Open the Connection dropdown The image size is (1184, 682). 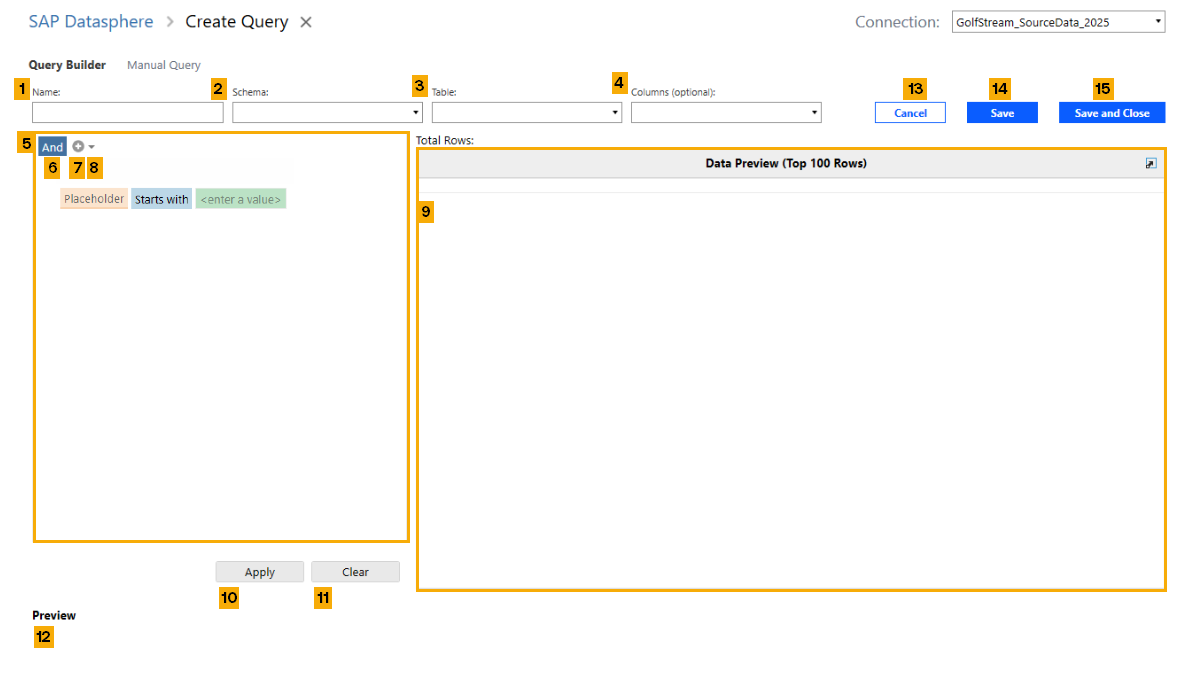(1058, 22)
